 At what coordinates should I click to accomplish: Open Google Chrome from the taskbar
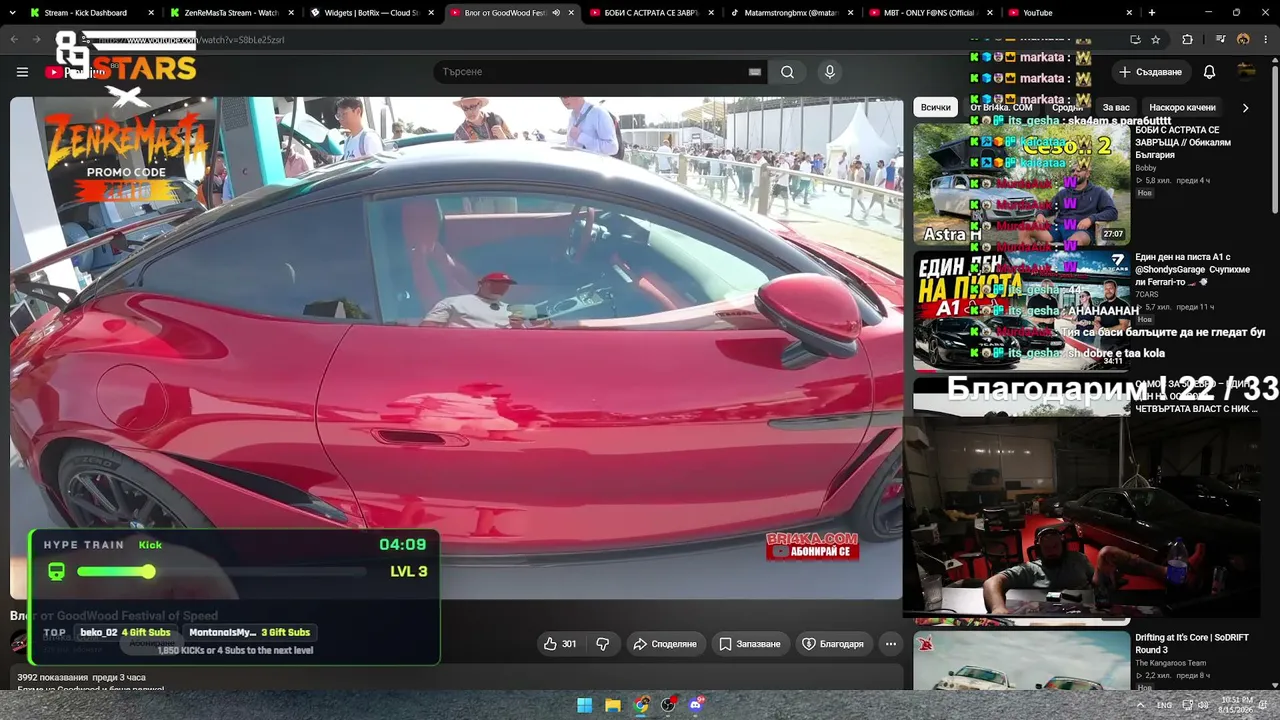coord(641,705)
